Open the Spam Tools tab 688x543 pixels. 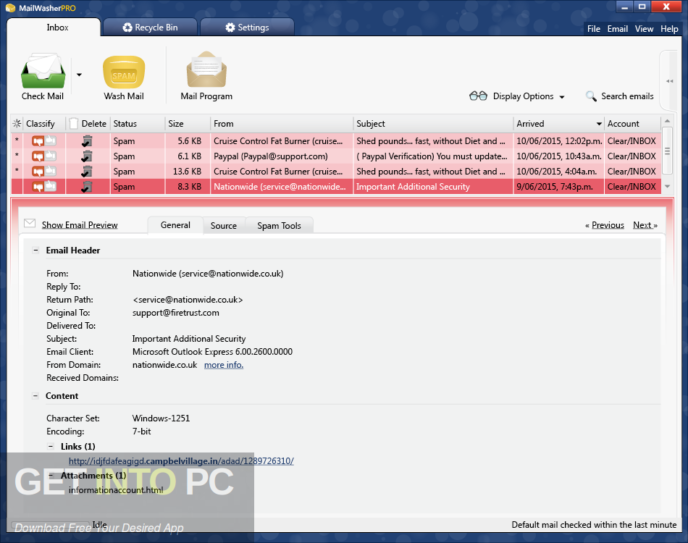(x=279, y=225)
